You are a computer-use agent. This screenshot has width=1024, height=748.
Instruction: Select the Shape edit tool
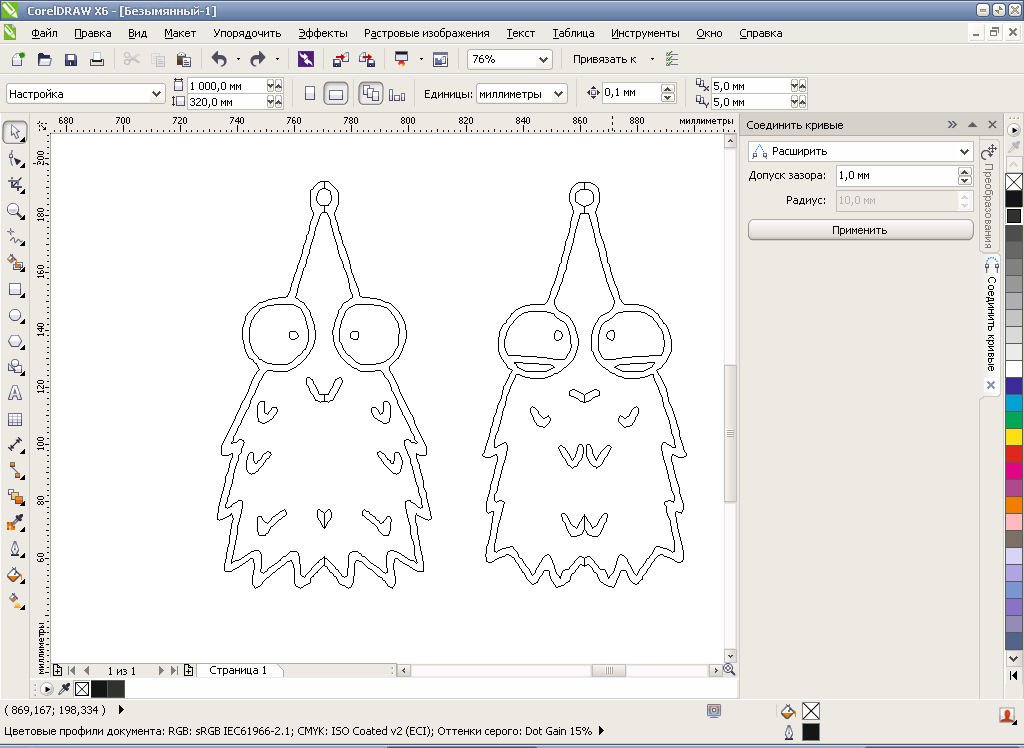pos(15,159)
